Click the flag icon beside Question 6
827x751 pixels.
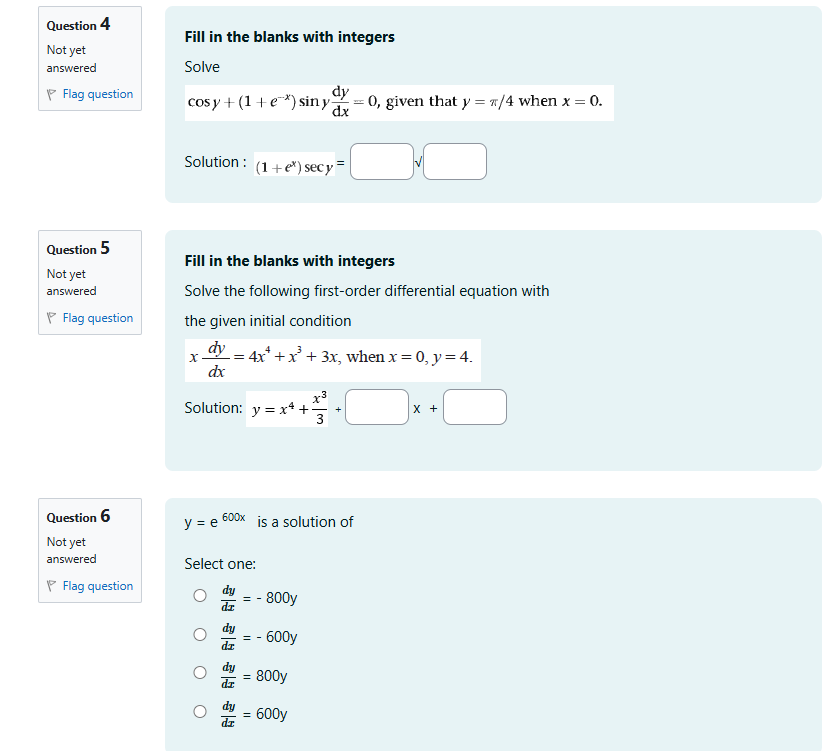point(53,585)
